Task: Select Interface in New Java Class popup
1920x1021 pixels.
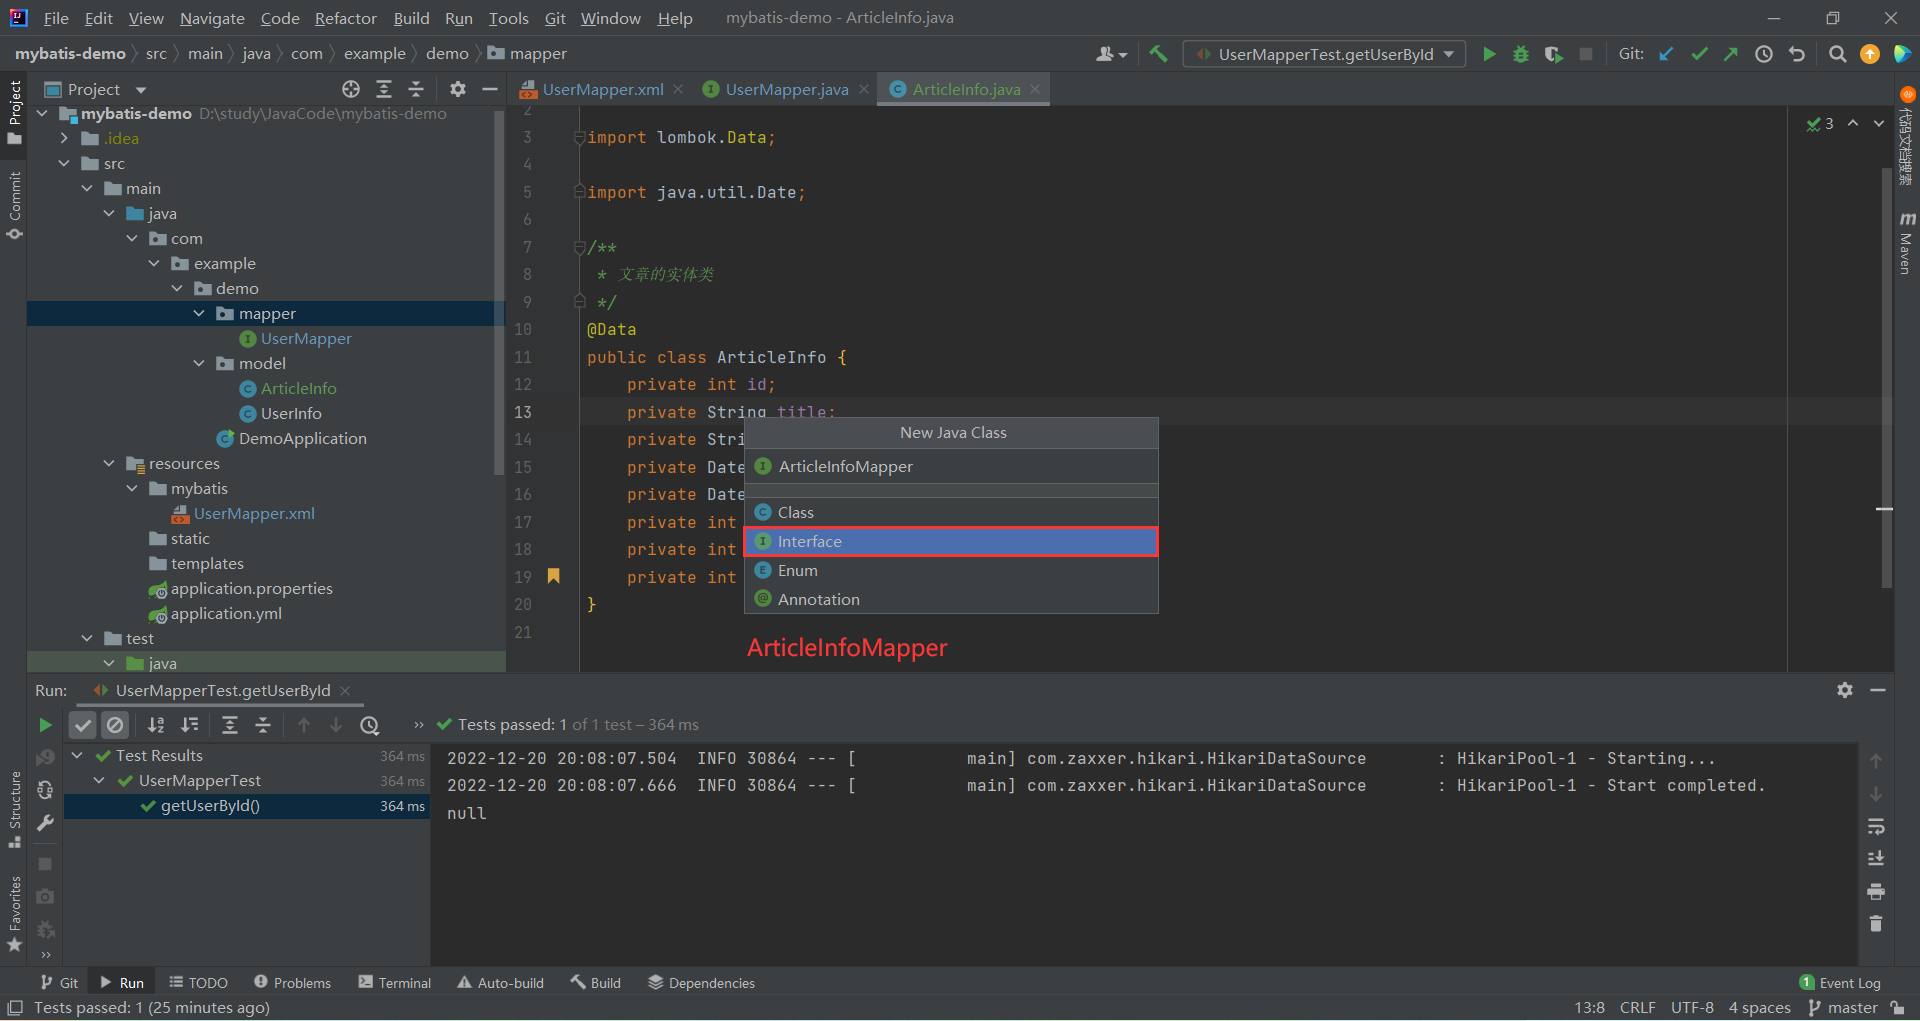Action: point(951,541)
